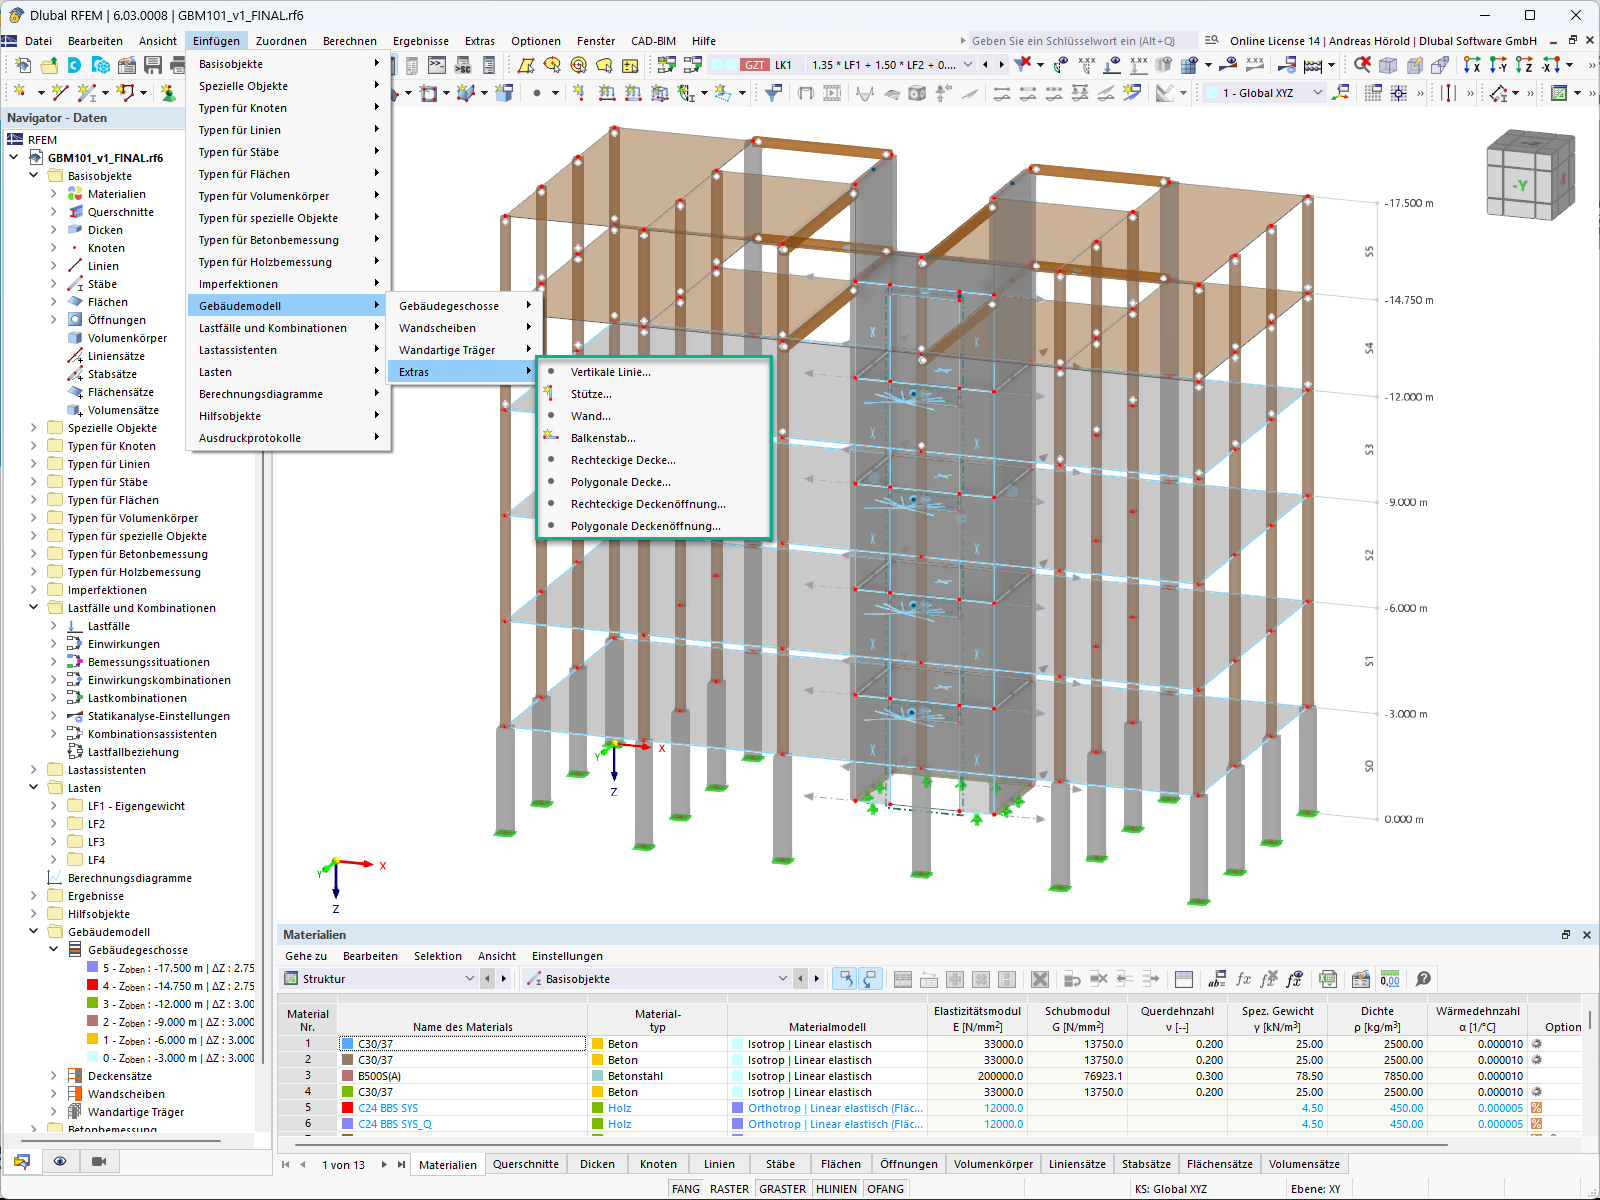The image size is (1600, 1200).
Task: Open the Berechnen menu
Action: 350,41
